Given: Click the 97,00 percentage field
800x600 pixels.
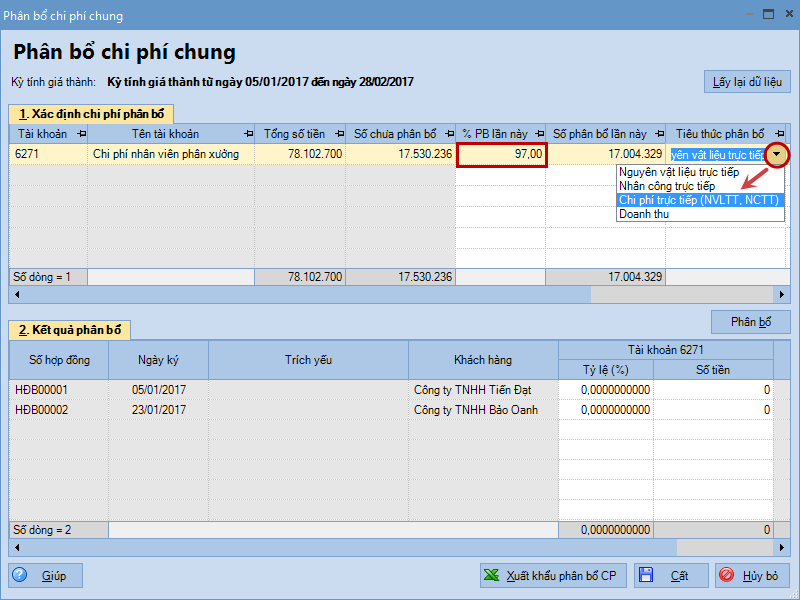Looking at the screenshot, I should (x=502, y=154).
